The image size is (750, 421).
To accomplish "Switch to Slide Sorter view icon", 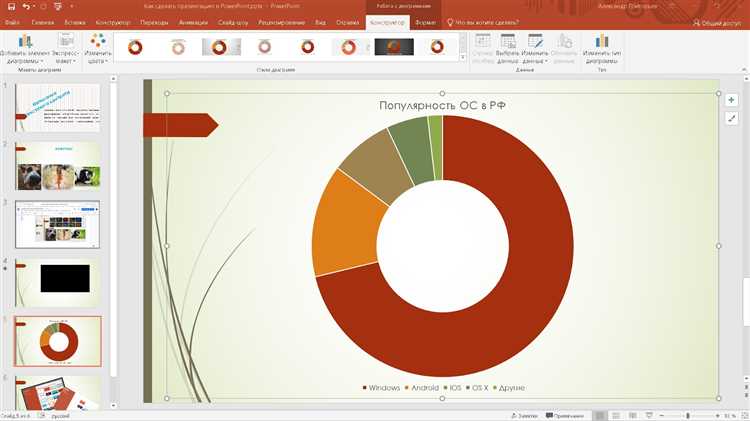I will 616,416.
